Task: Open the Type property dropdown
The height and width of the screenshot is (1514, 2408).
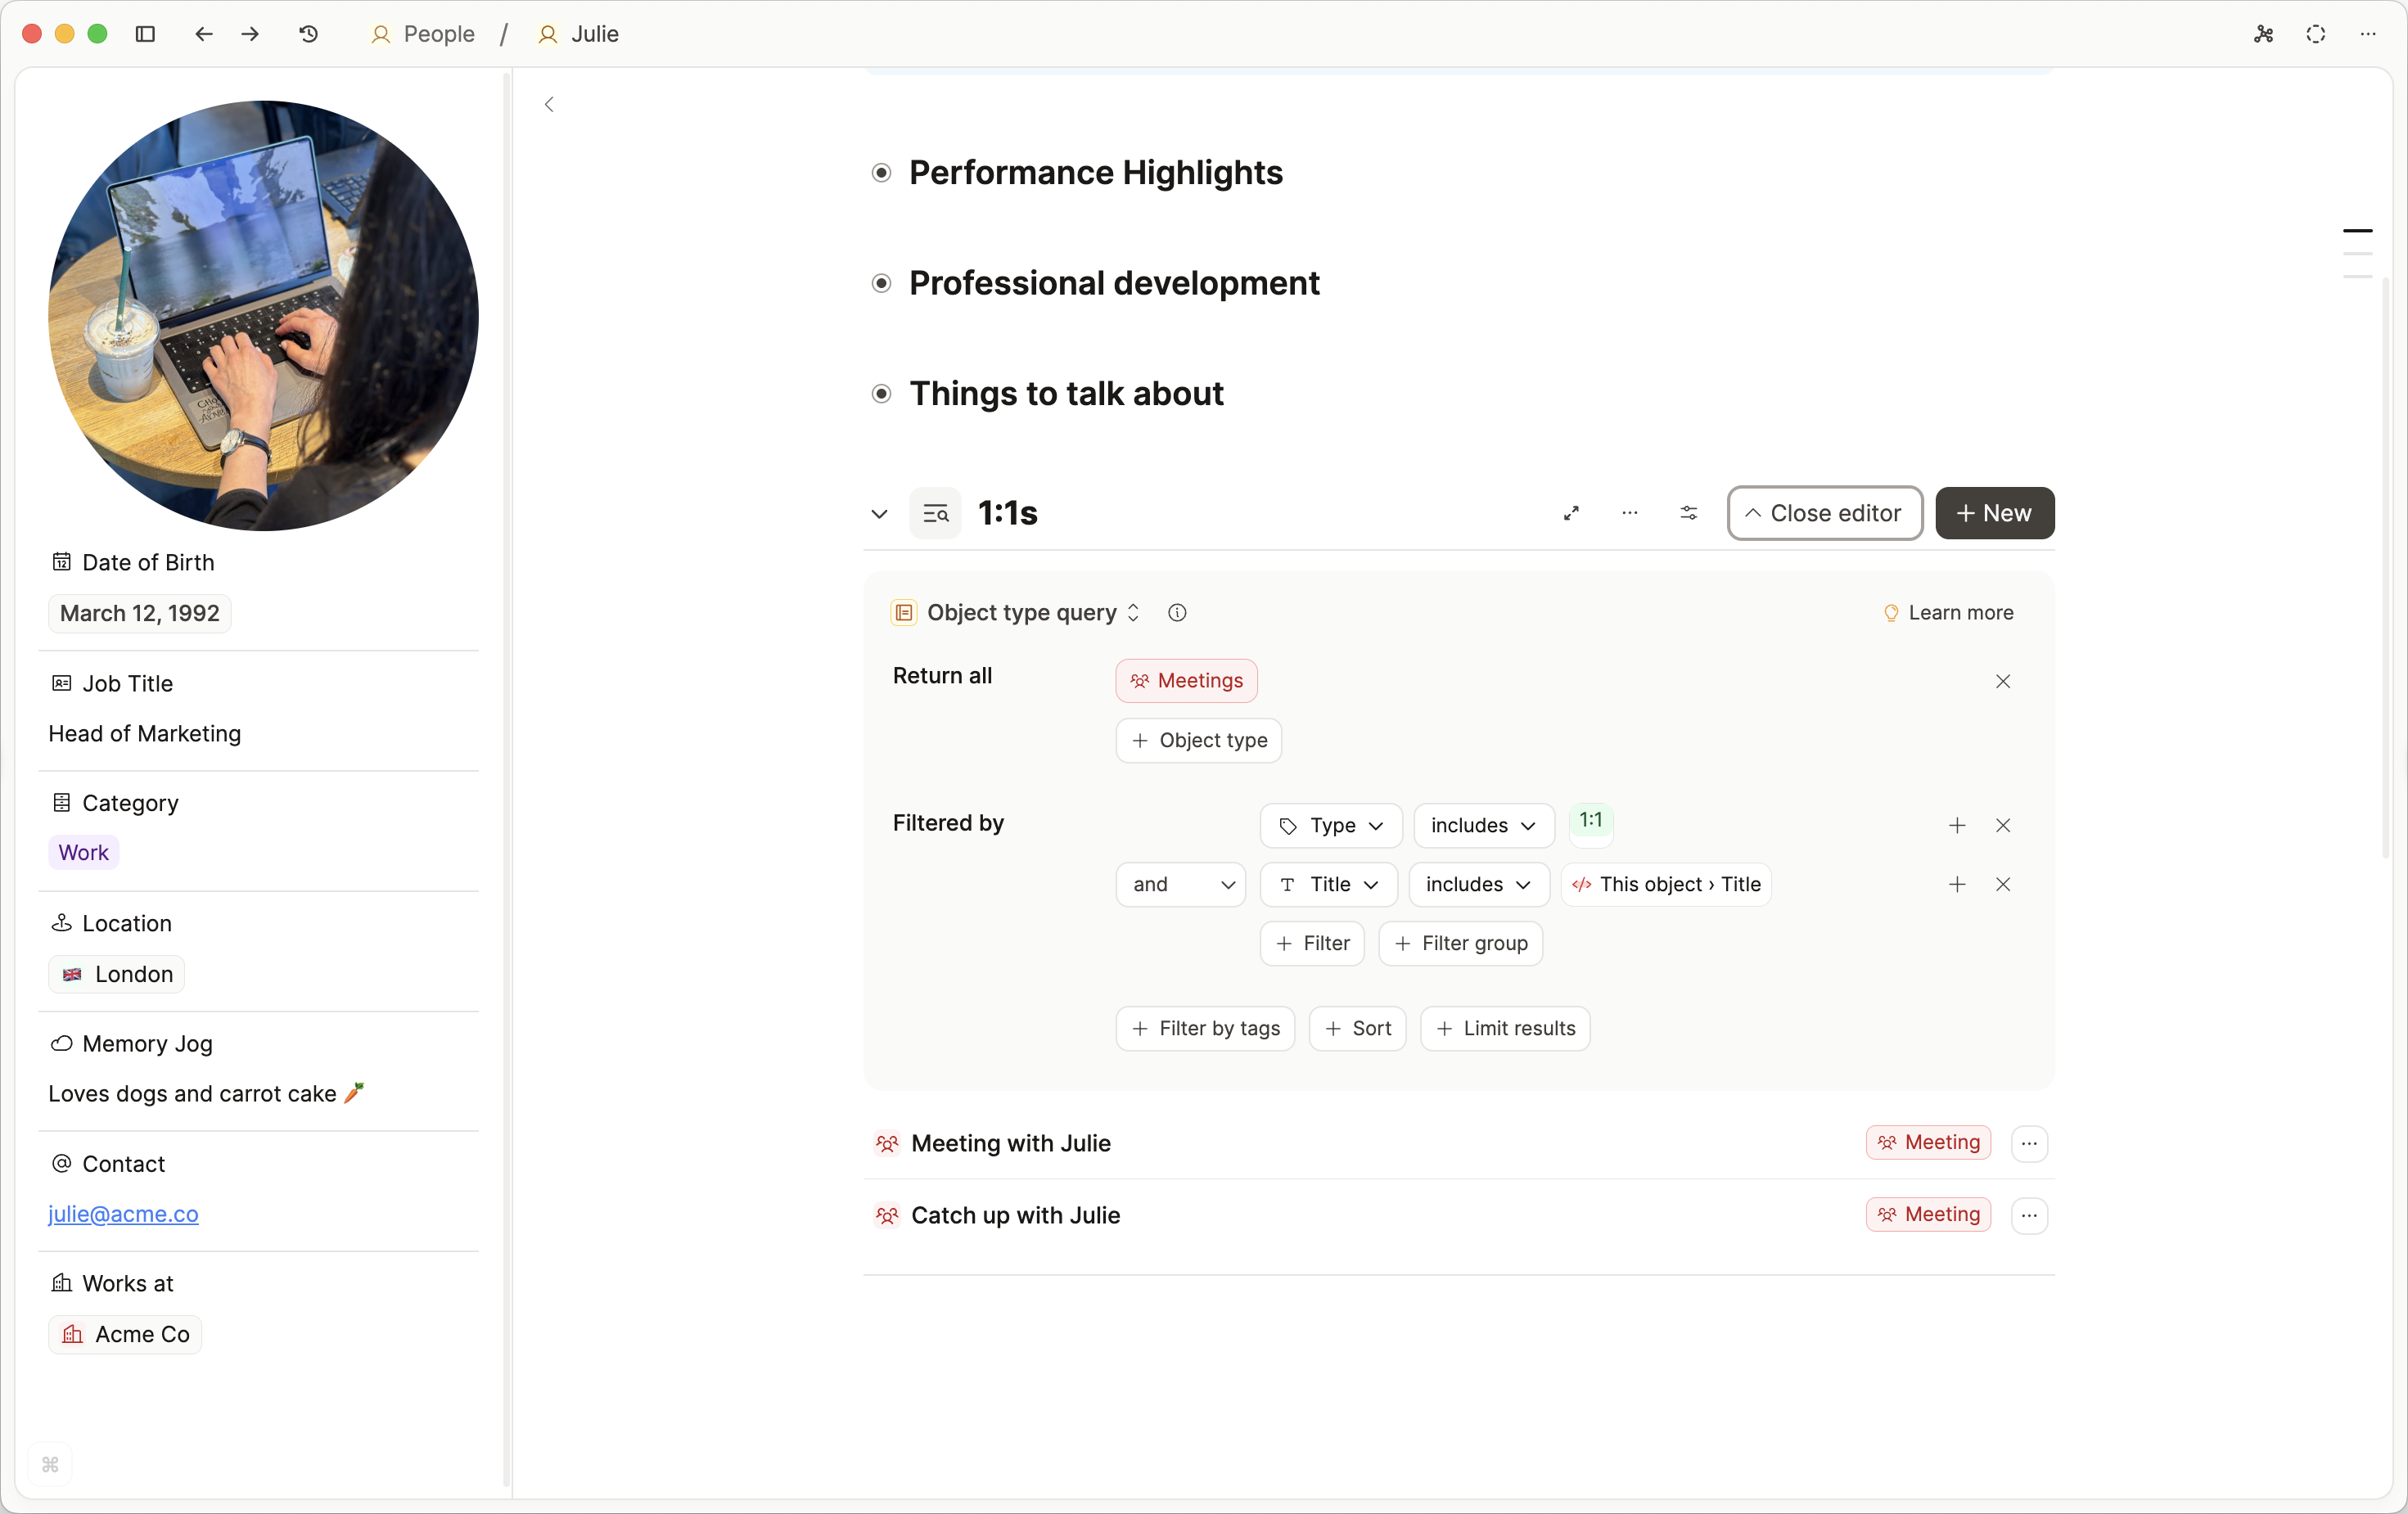Action: [1330, 825]
